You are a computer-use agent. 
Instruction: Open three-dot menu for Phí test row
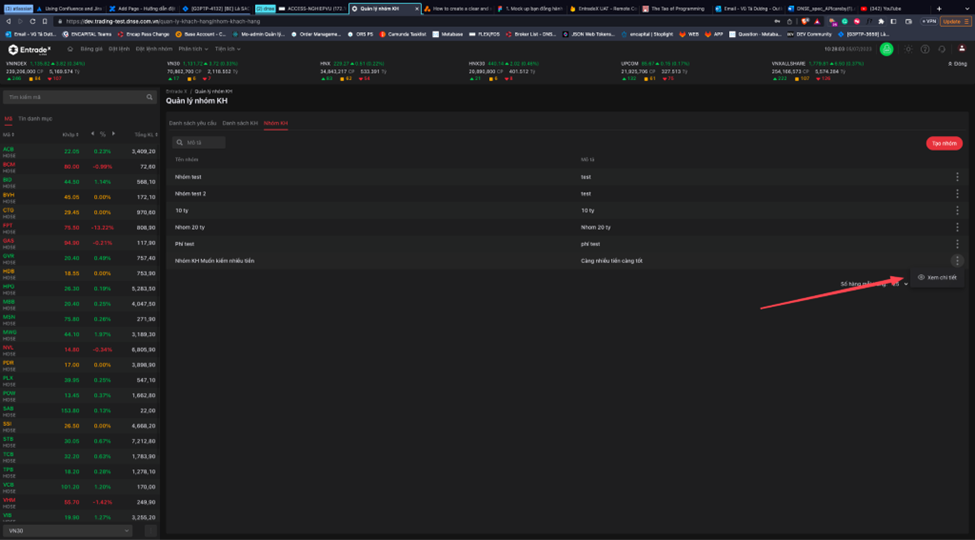pyautogui.click(x=957, y=244)
